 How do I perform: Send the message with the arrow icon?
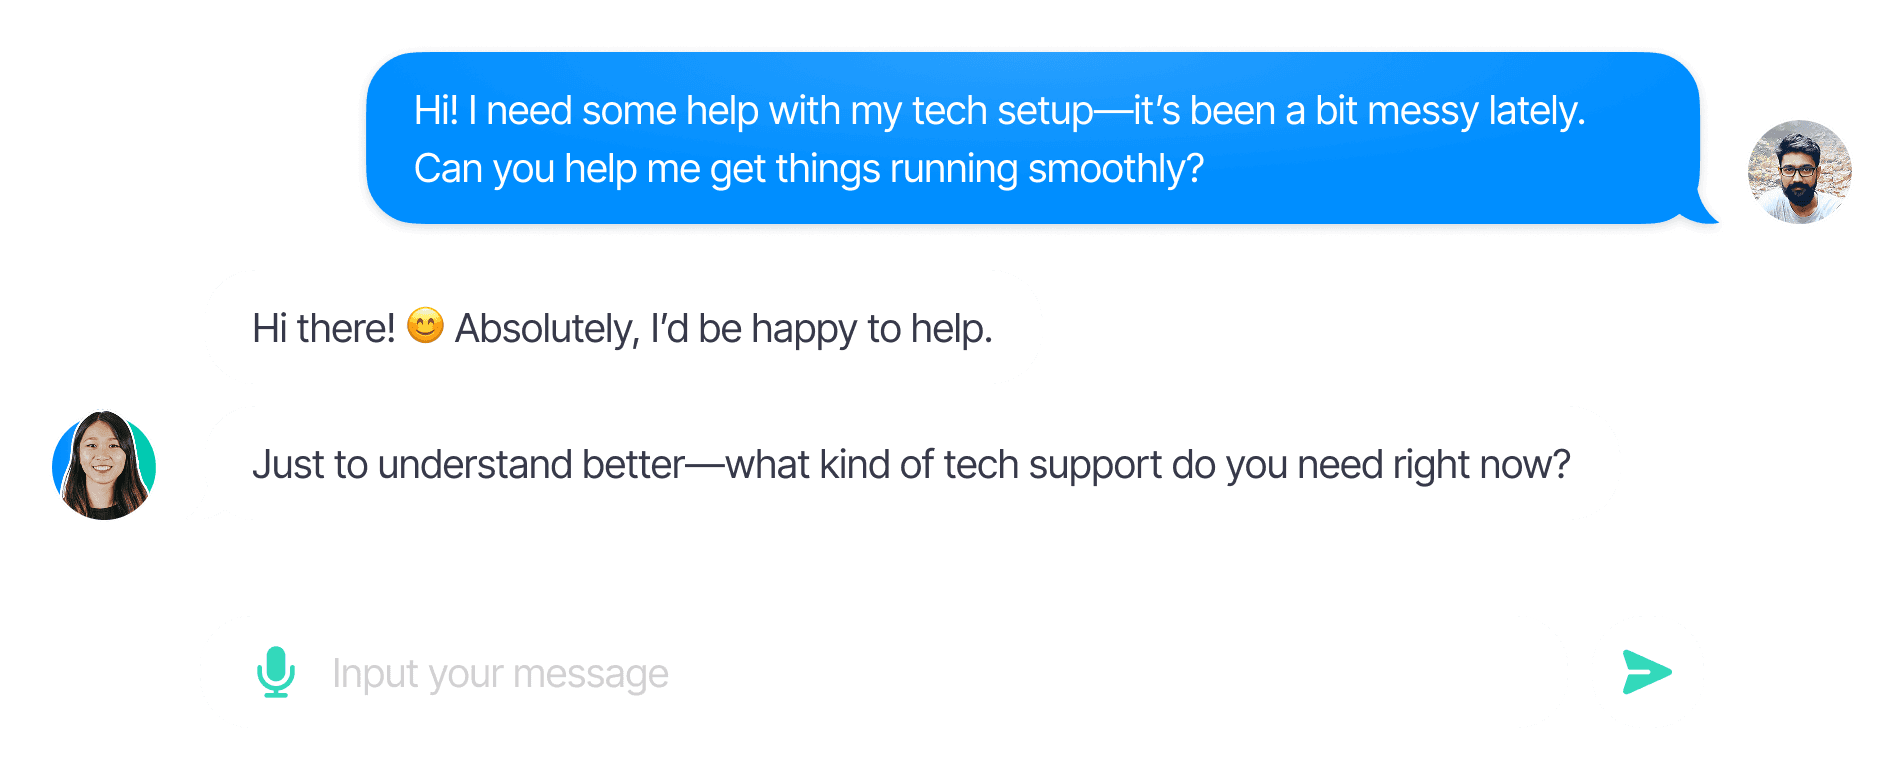(x=1646, y=672)
